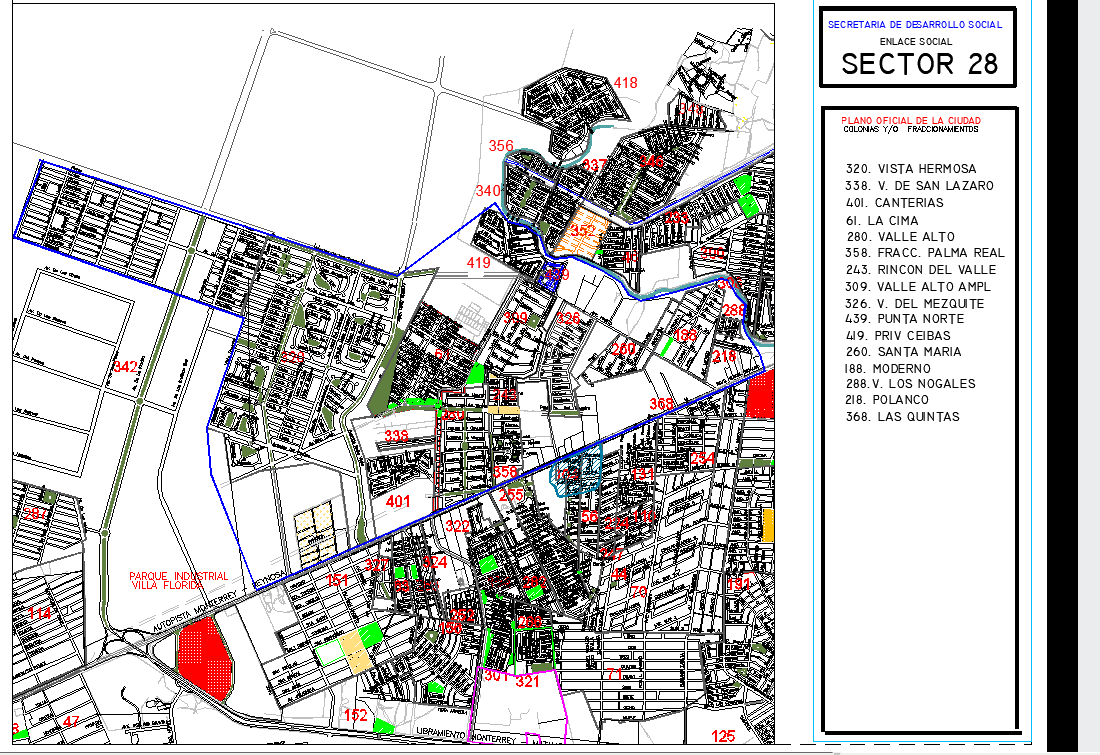Click the Libramiento Monterrey road label
Viewport: 1100px width, 755px height.
[440, 734]
